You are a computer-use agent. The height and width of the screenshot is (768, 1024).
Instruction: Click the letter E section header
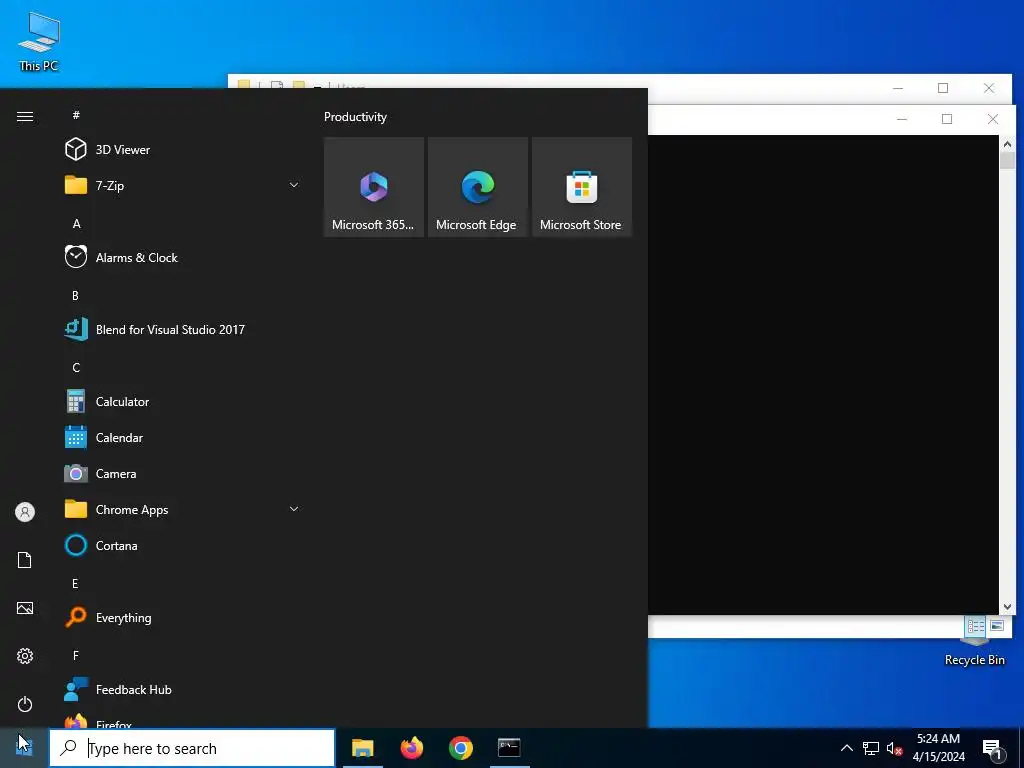[75, 583]
